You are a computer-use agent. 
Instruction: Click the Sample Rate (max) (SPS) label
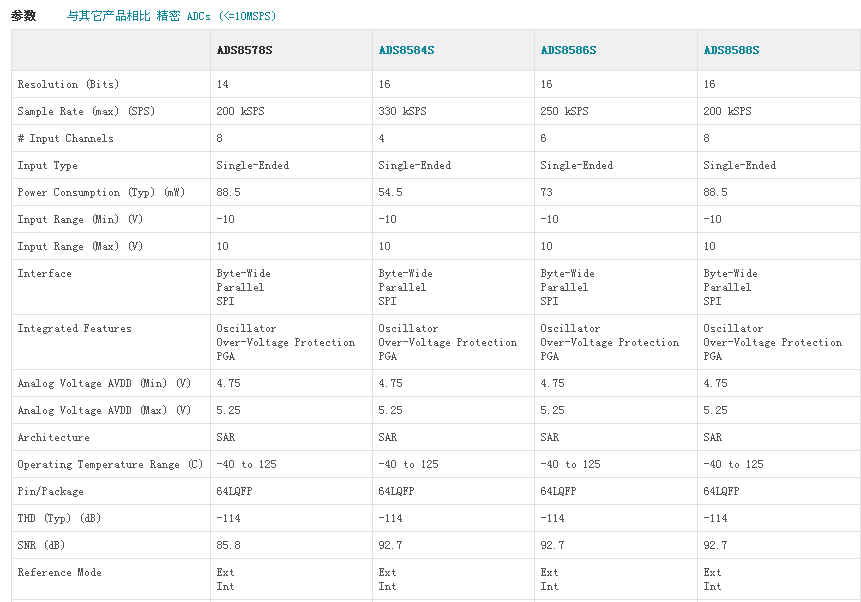(x=86, y=112)
